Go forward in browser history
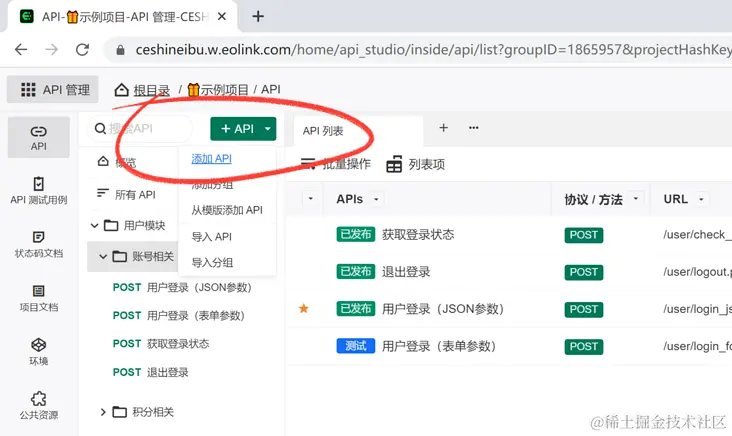This screenshot has height=436, width=732. click(52, 49)
